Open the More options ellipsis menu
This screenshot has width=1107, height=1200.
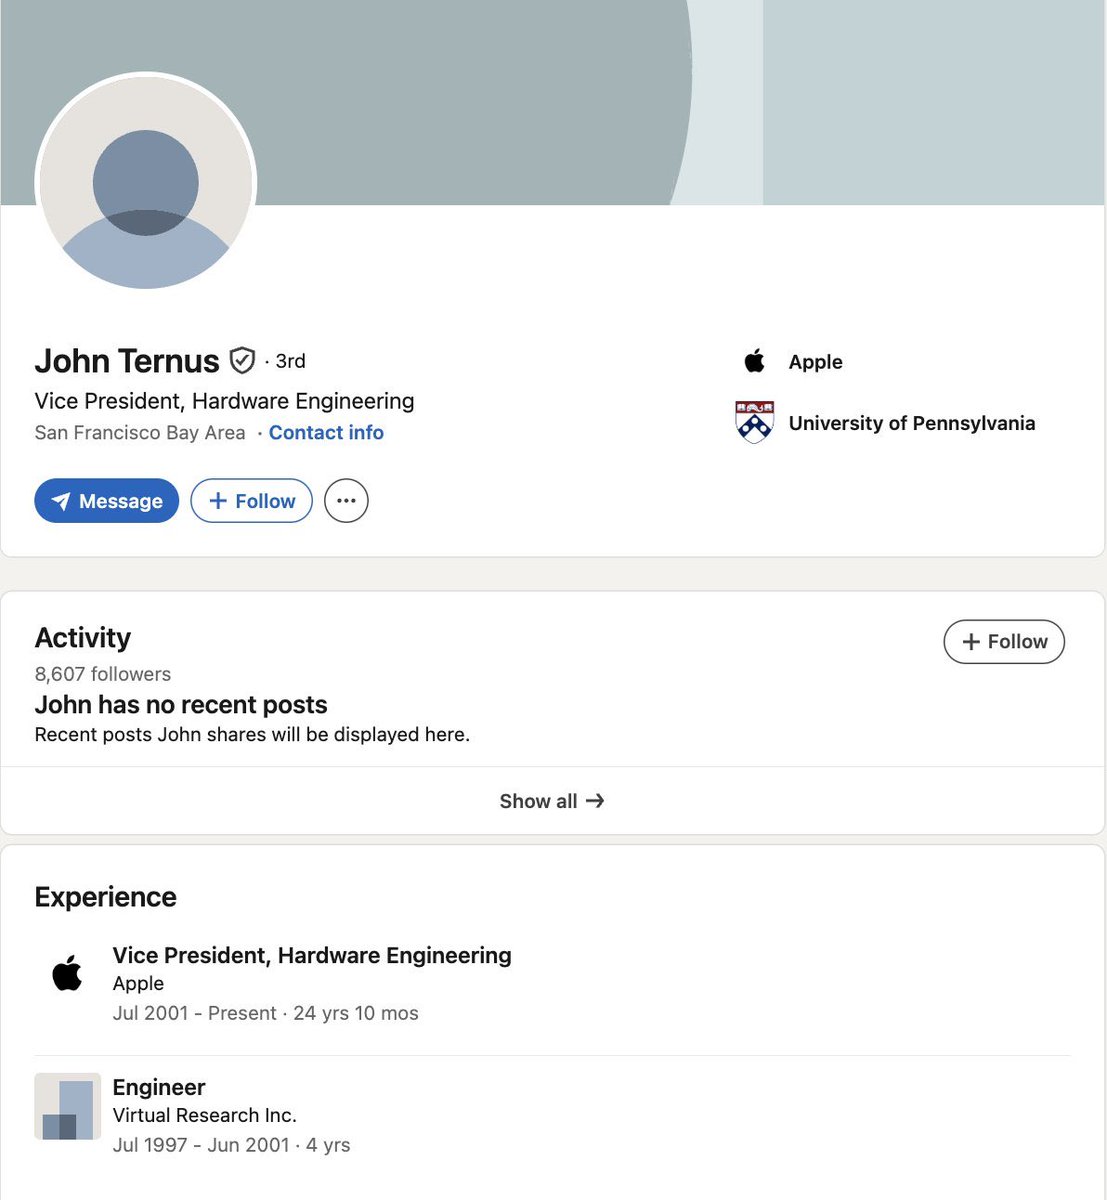pos(346,500)
